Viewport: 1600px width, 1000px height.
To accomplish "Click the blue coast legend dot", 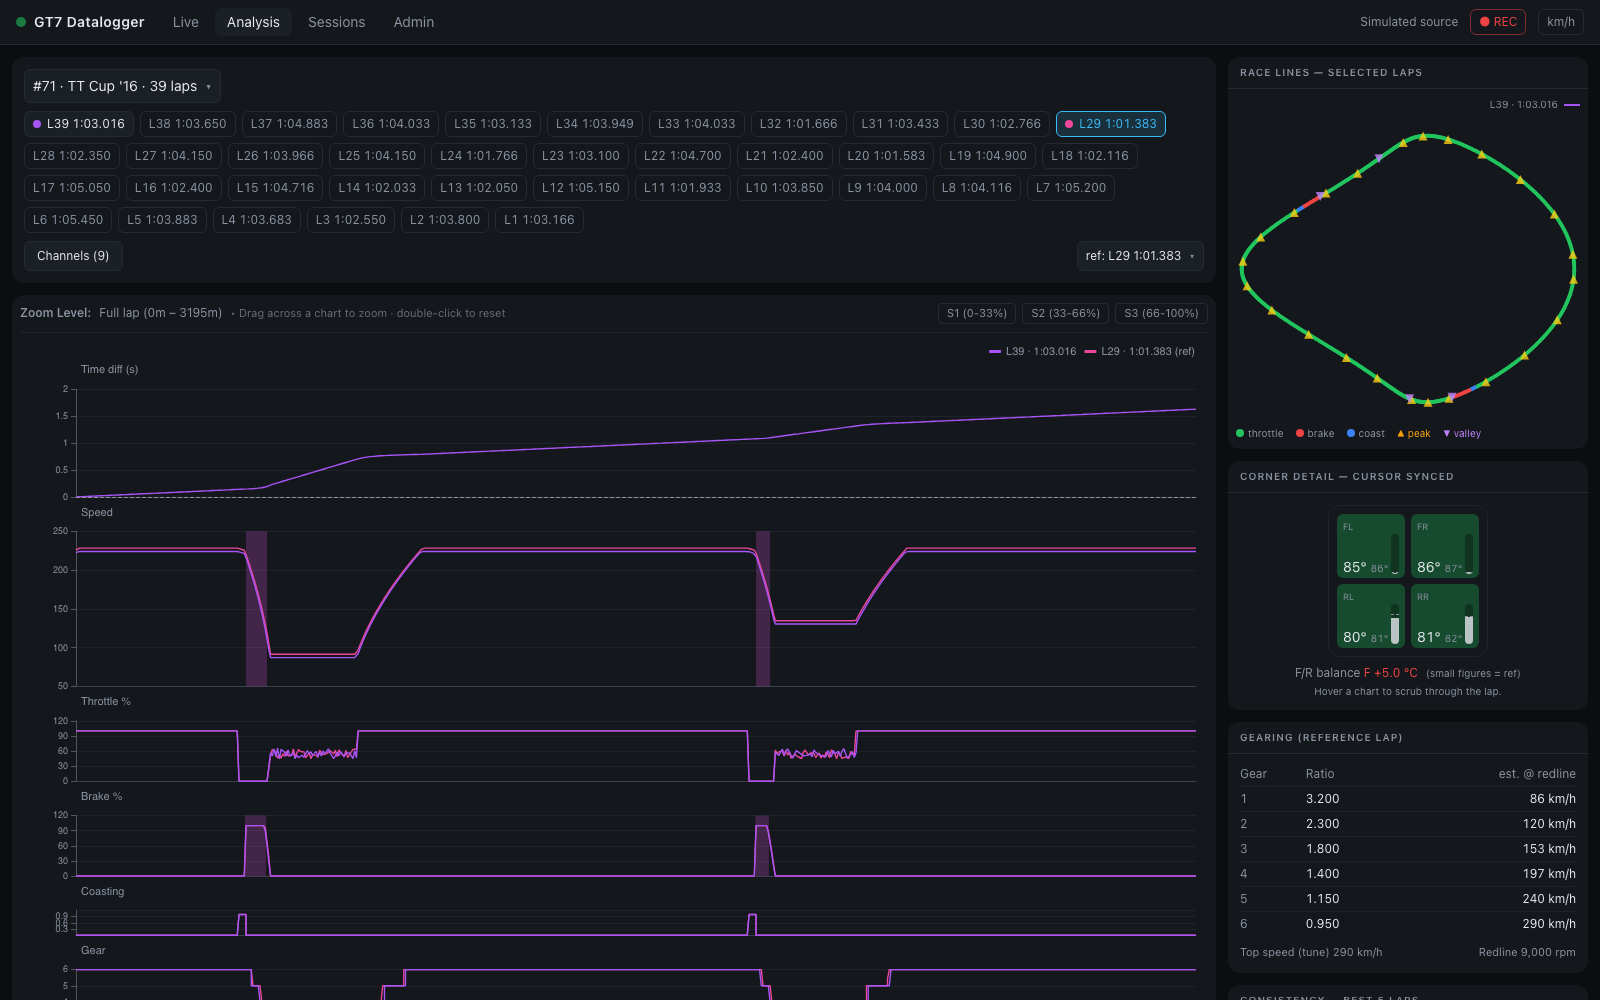I will click(x=1351, y=434).
